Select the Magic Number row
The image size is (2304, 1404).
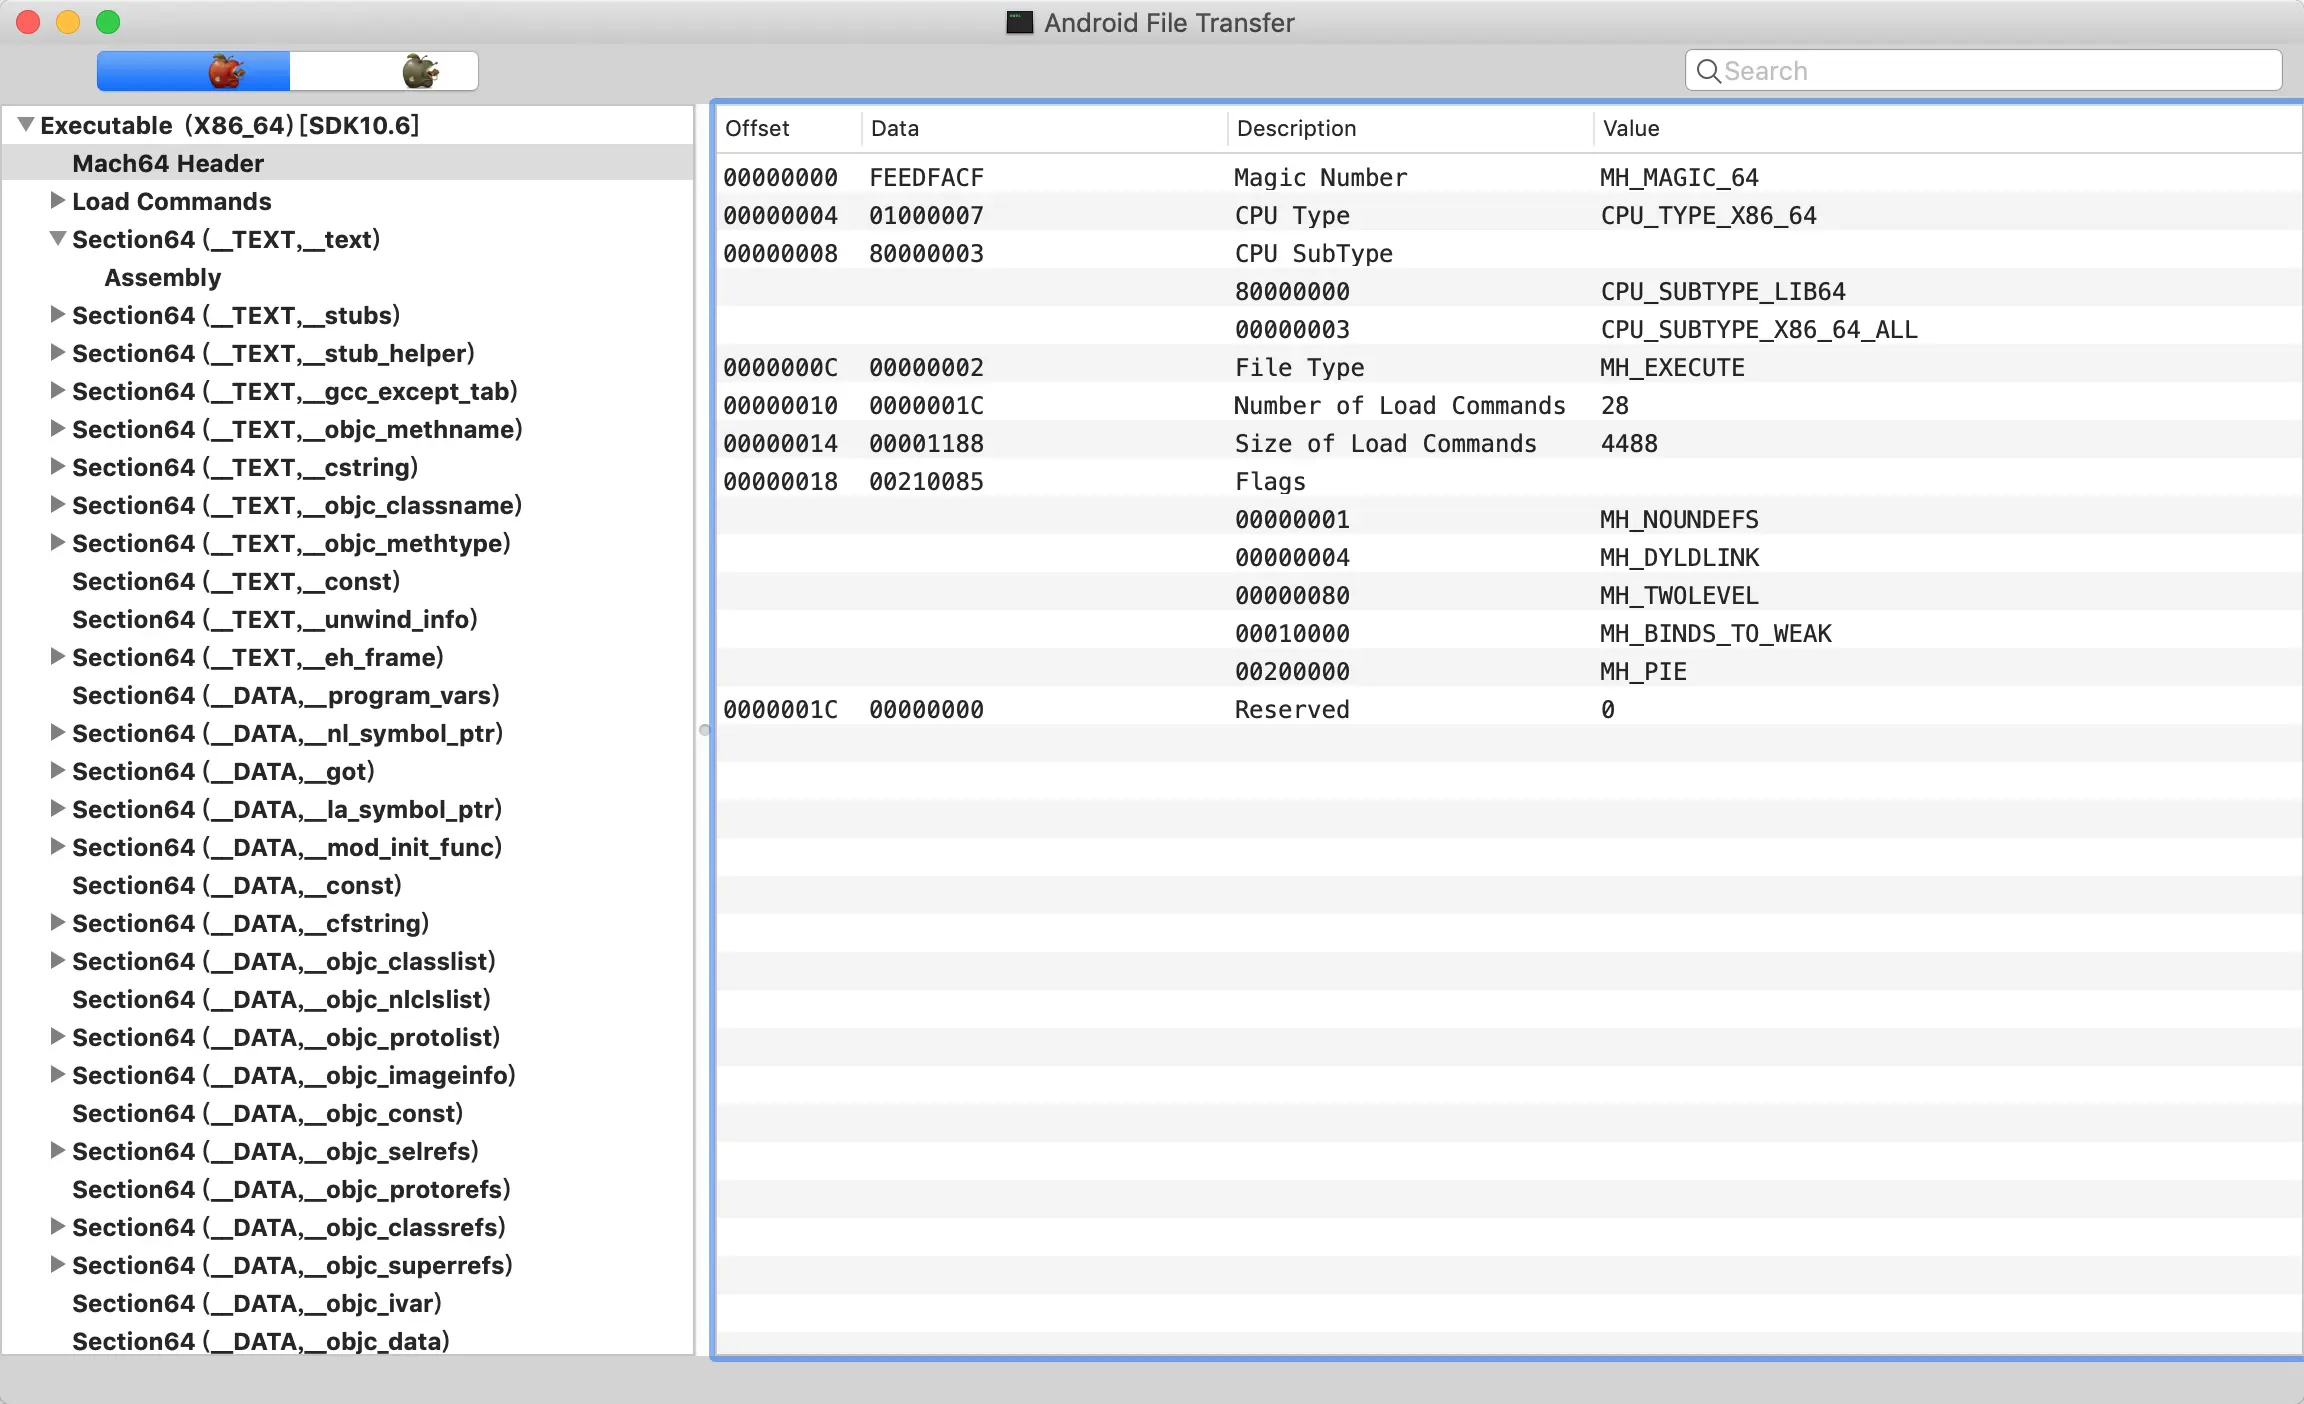[x=1320, y=177]
